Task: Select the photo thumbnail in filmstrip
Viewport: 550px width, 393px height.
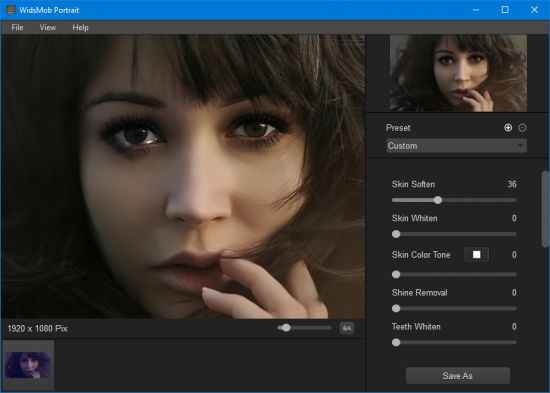Action: tap(28, 365)
